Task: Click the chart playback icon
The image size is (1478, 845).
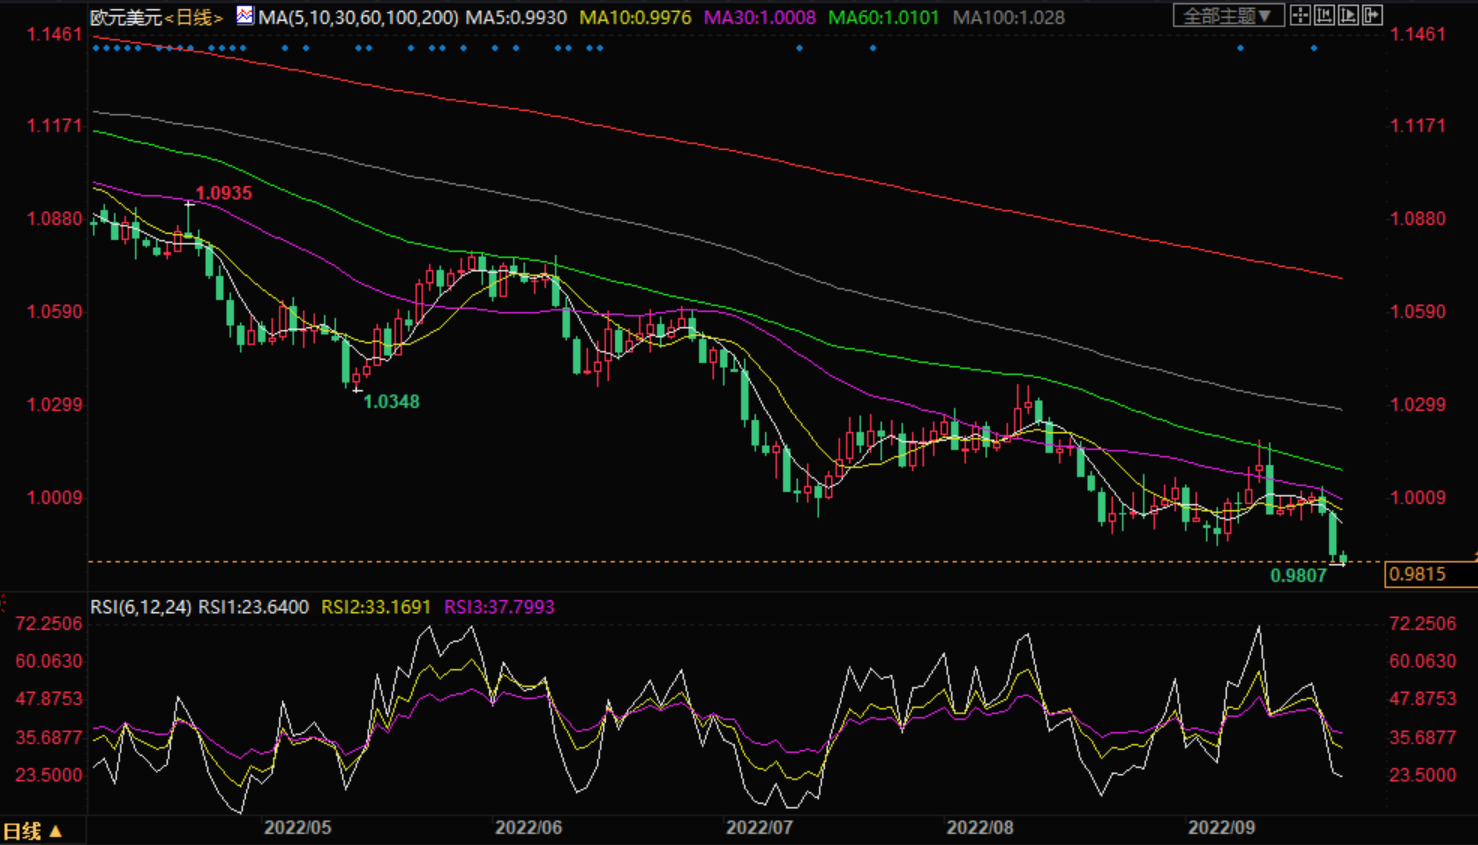Action: (1348, 15)
